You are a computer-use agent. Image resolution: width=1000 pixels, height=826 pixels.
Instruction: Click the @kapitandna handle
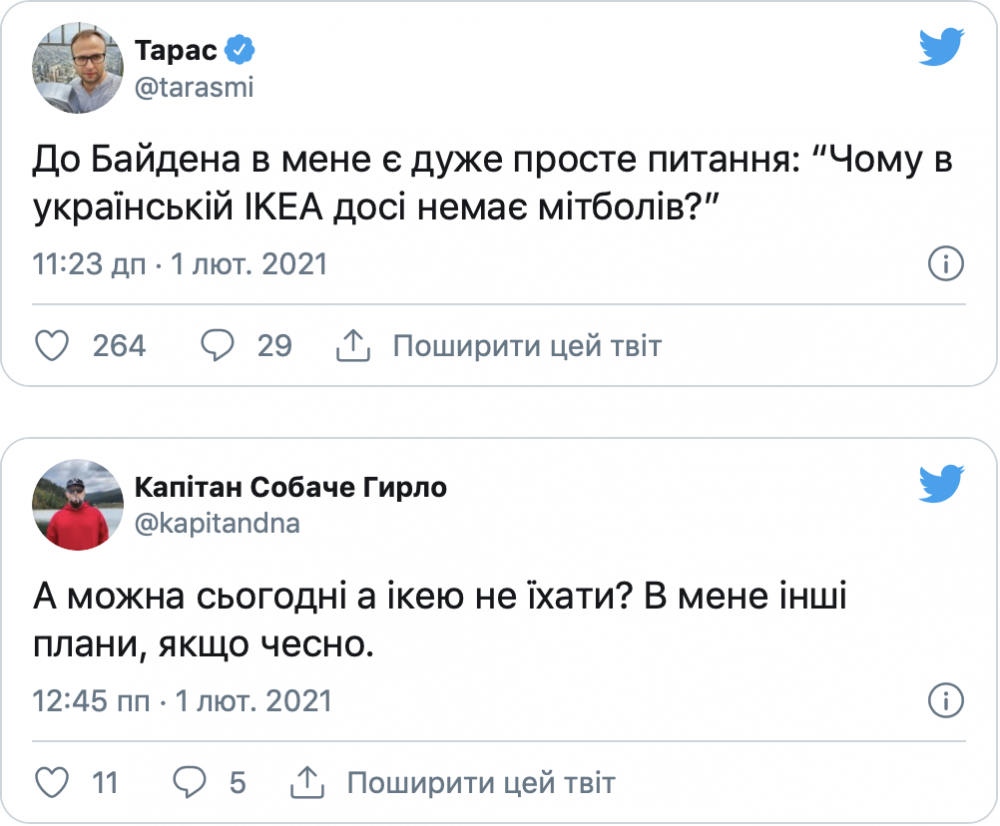217,523
